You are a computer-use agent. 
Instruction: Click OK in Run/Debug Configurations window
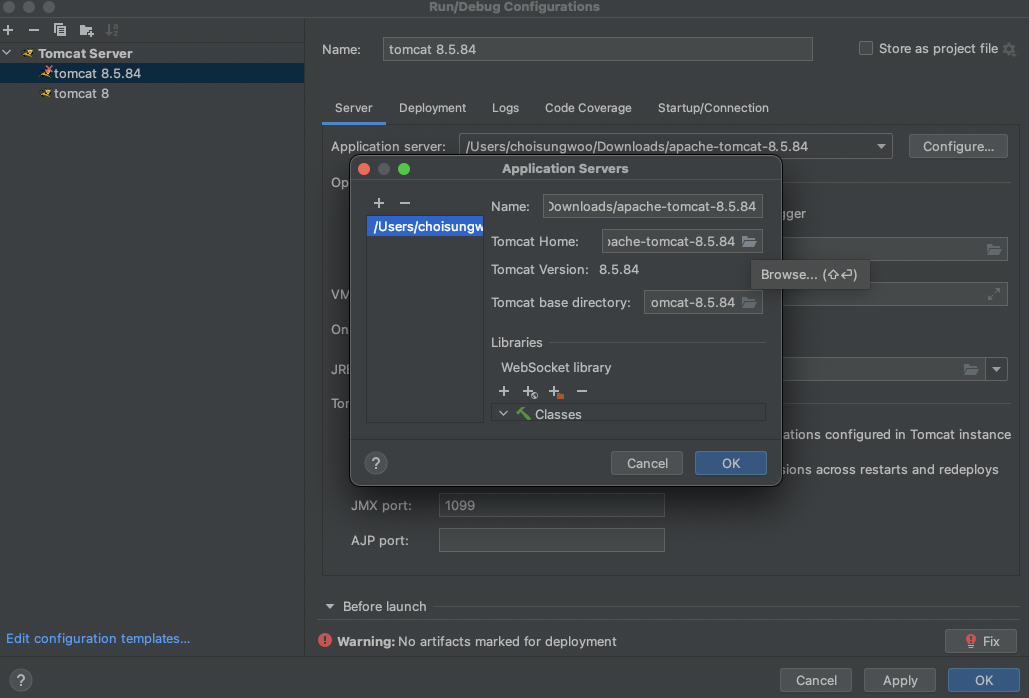click(984, 680)
